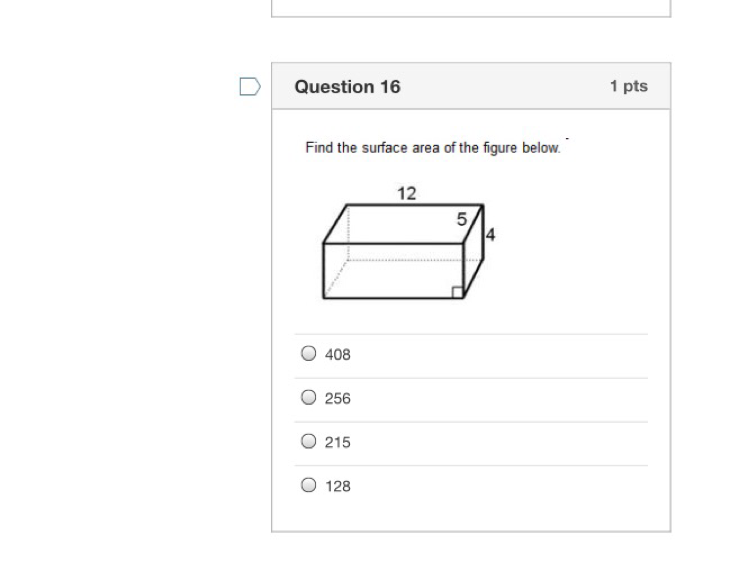748x572 pixels.
Task: Click the '215' answer label text
Action: pos(338,442)
